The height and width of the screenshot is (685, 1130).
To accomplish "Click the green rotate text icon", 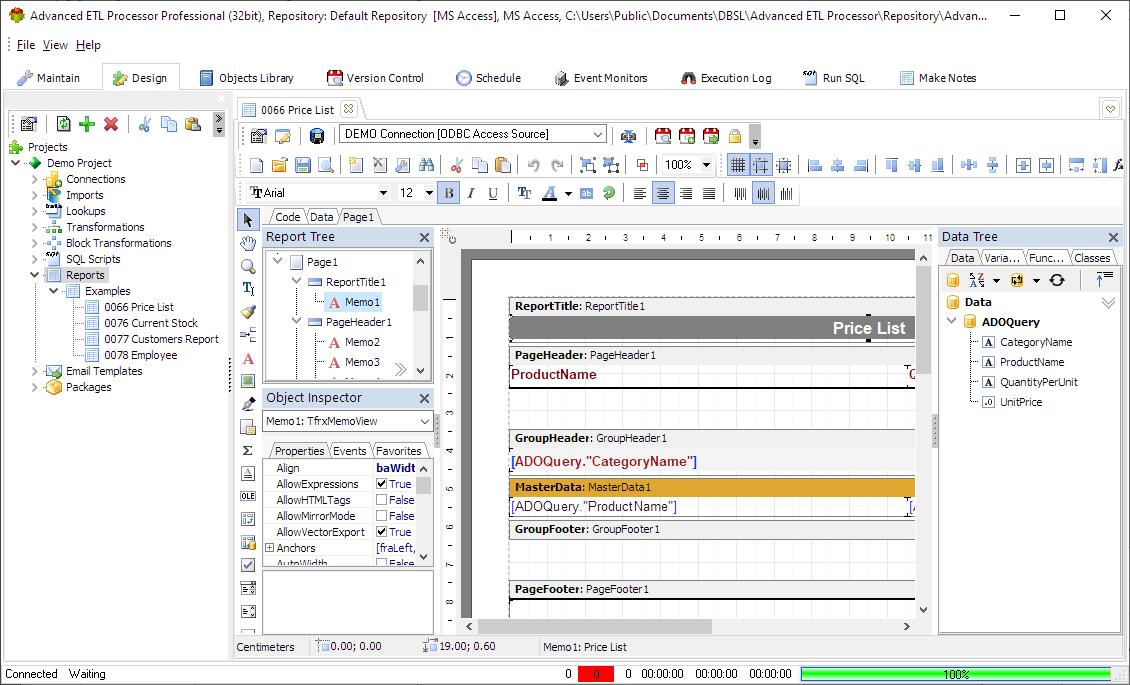I will click(x=610, y=193).
